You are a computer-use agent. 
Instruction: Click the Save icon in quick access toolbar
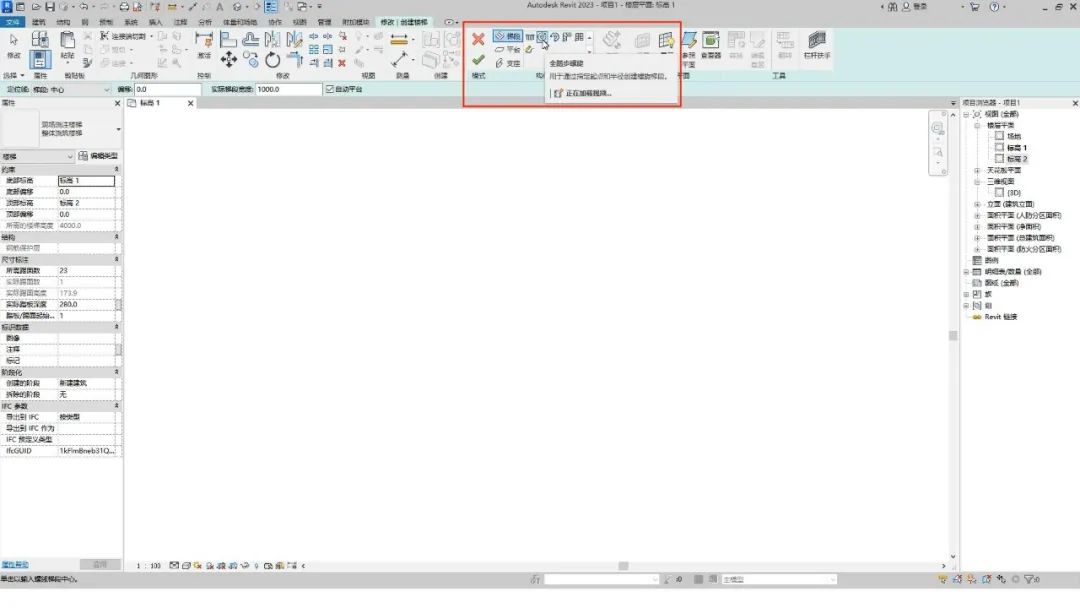click(x=50, y=6)
